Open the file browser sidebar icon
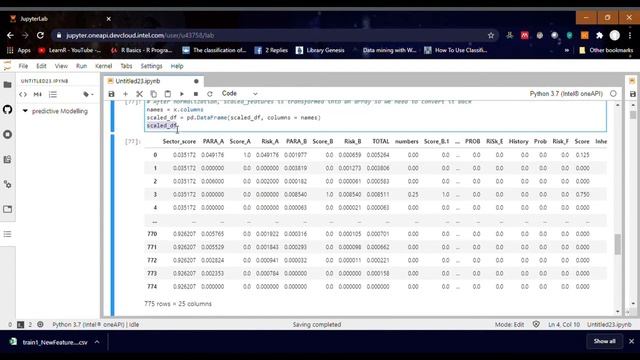The height and width of the screenshot is (360, 640). (x=7, y=84)
